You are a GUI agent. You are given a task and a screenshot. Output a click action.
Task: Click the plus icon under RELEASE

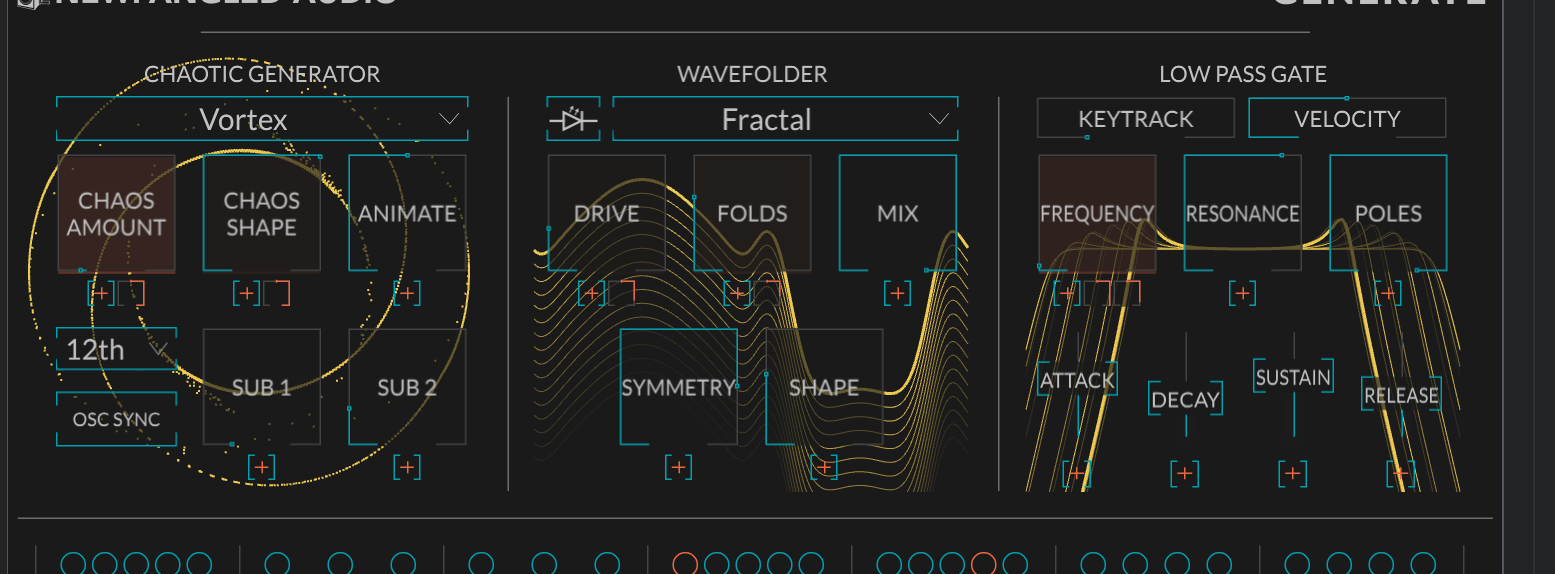pyautogui.click(x=1400, y=473)
